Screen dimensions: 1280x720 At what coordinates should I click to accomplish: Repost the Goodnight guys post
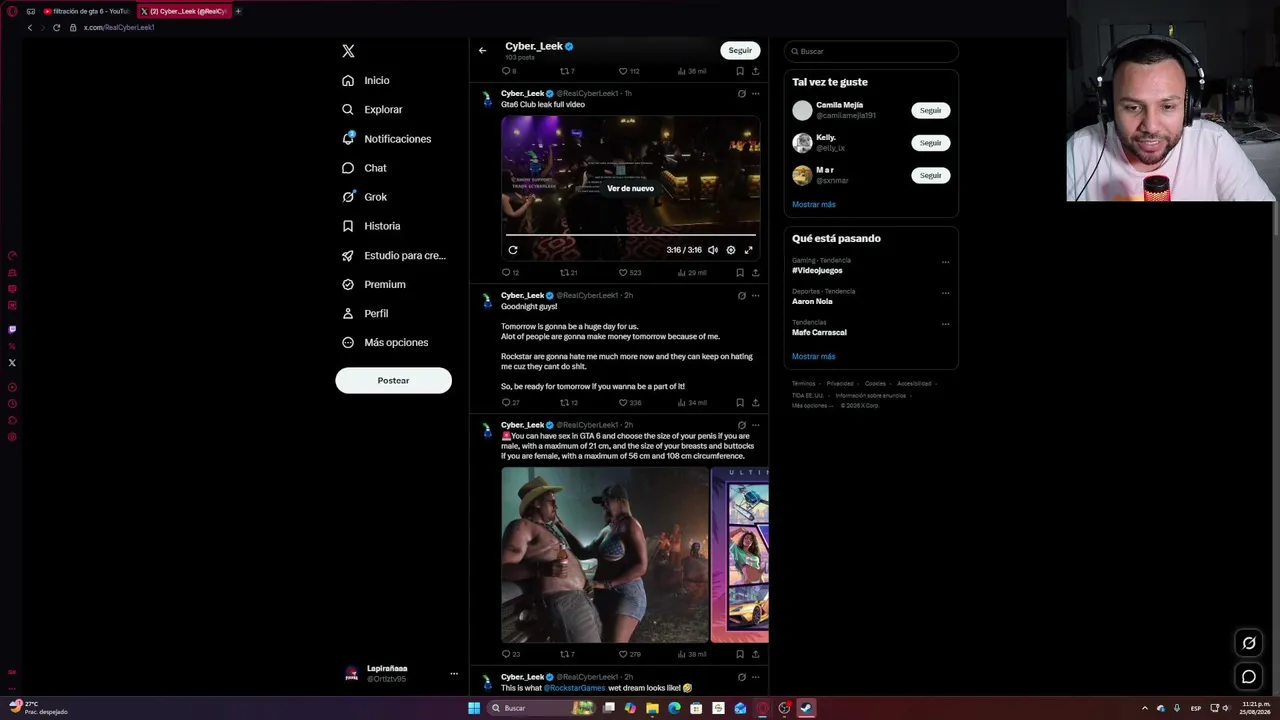568,402
